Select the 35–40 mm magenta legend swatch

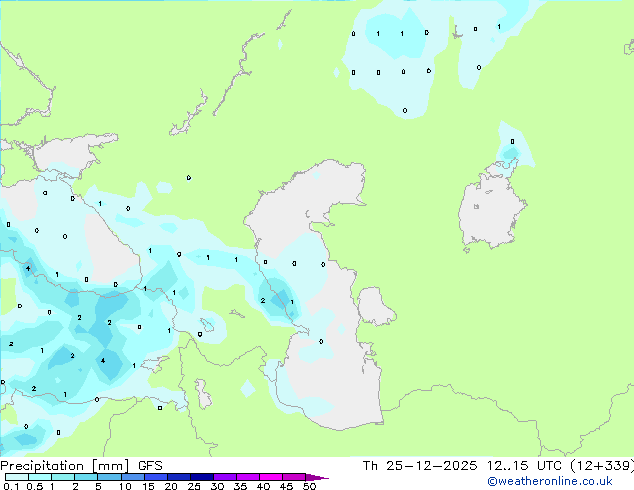(x=247, y=477)
